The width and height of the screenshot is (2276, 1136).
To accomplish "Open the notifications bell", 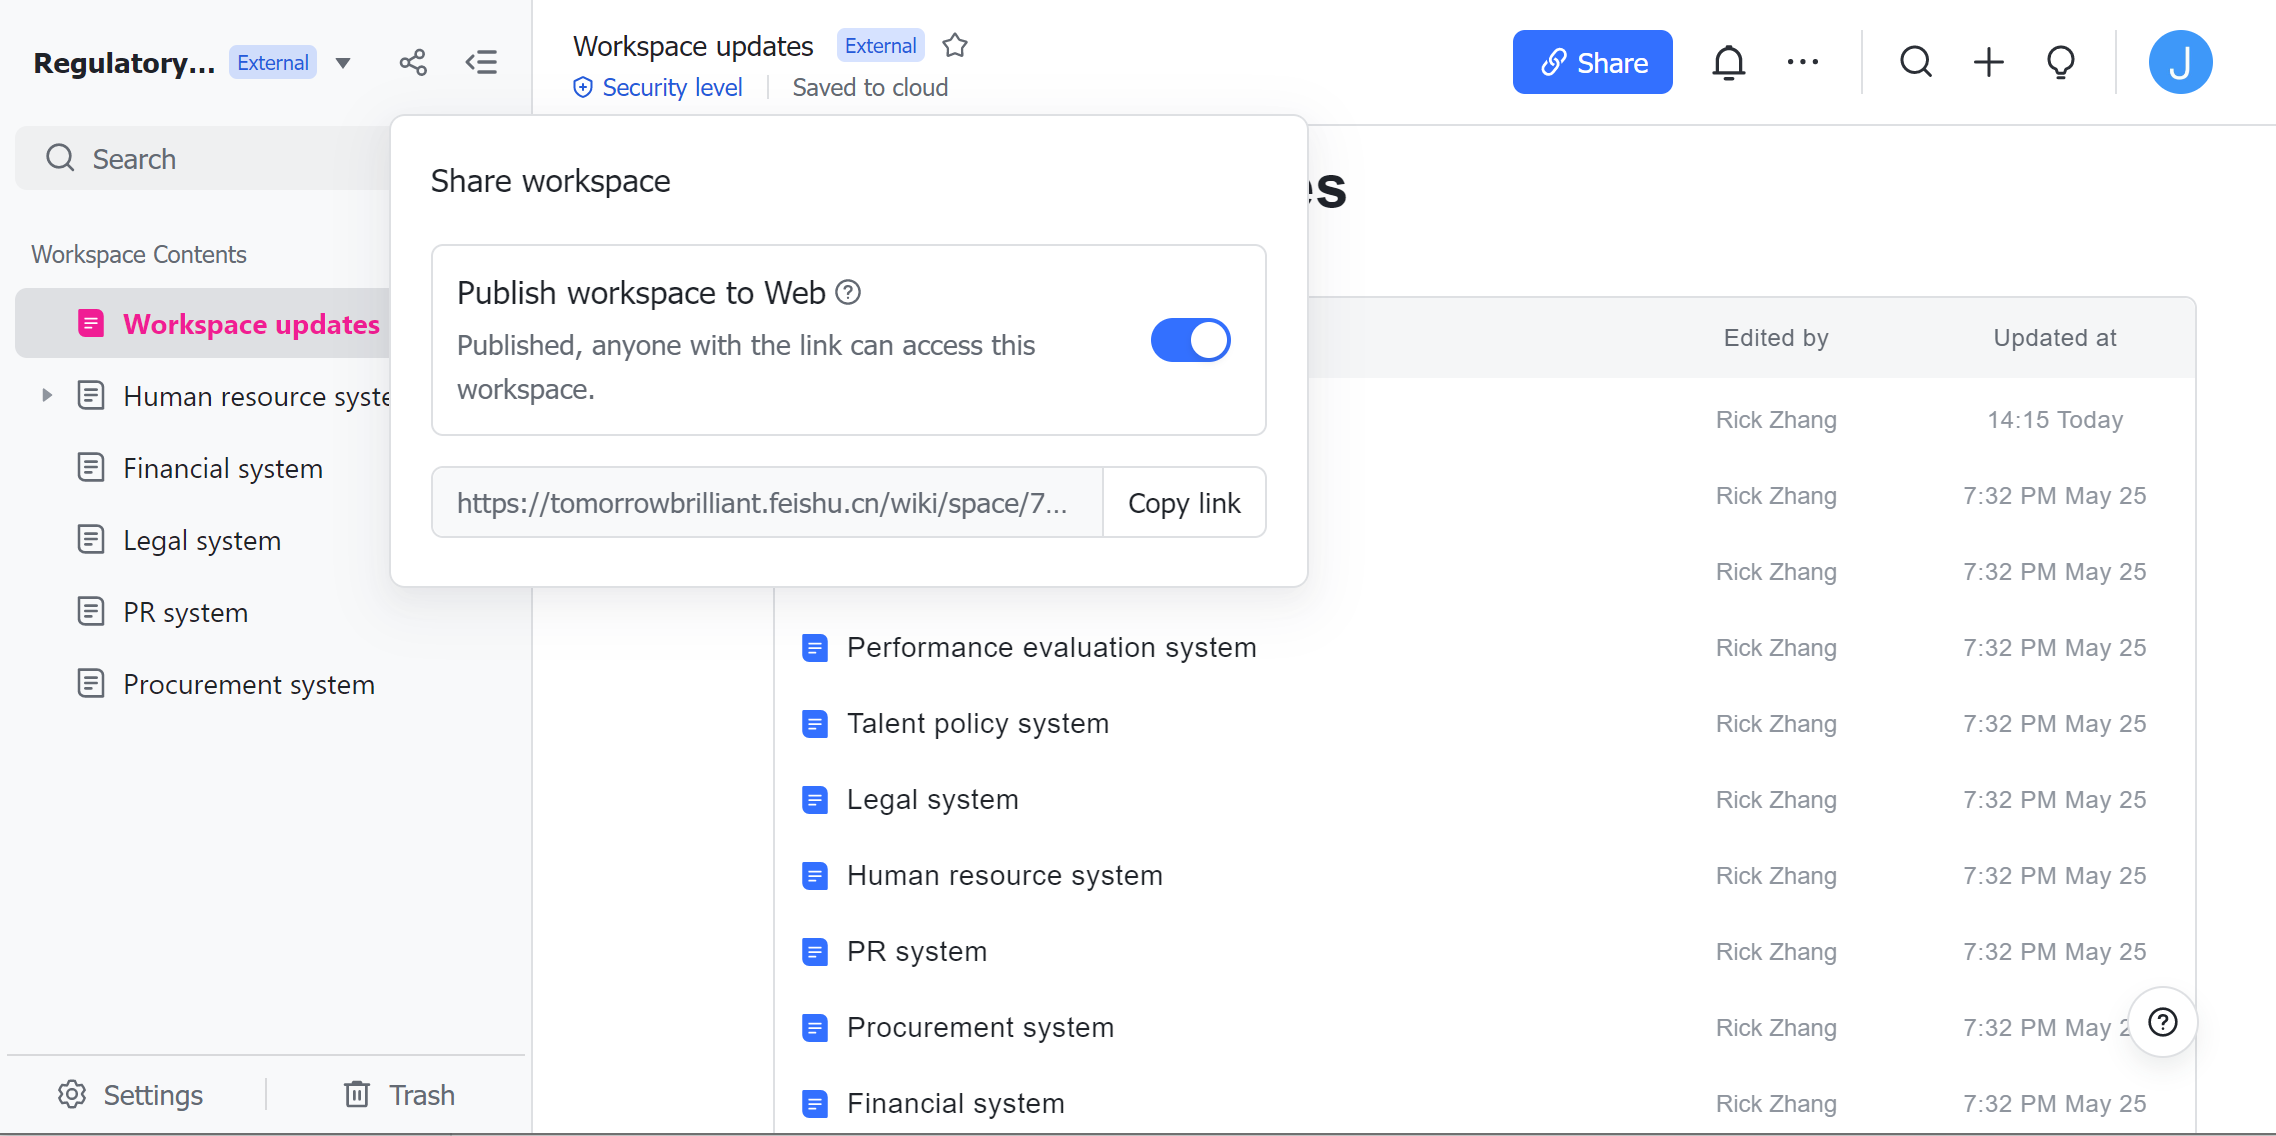I will coord(1728,63).
